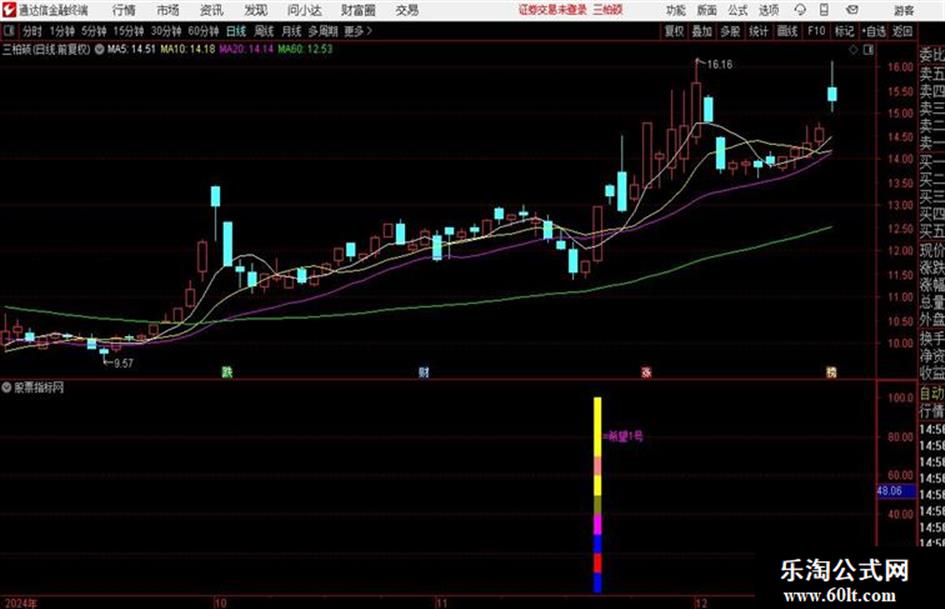Open the 行情 menu

click(x=124, y=10)
